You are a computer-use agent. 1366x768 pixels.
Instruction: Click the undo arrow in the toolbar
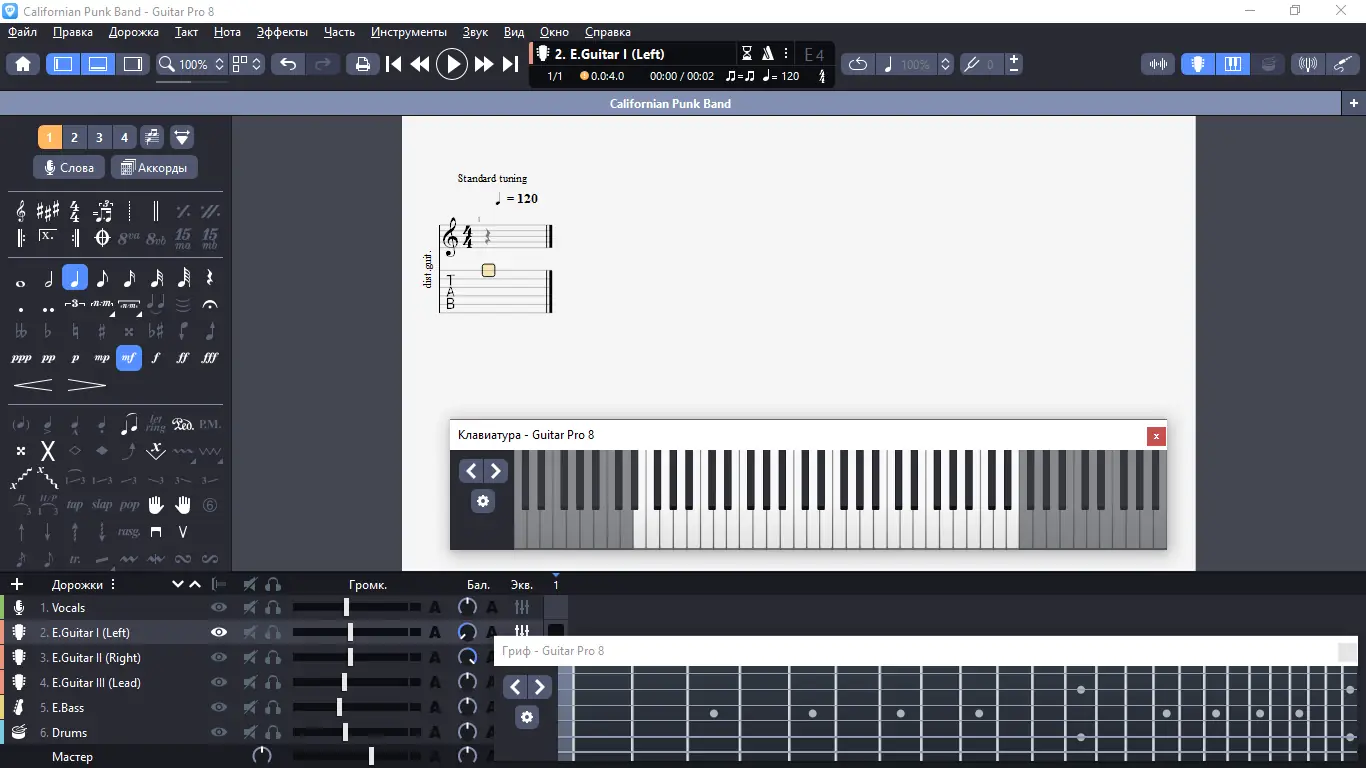[x=288, y=64]
